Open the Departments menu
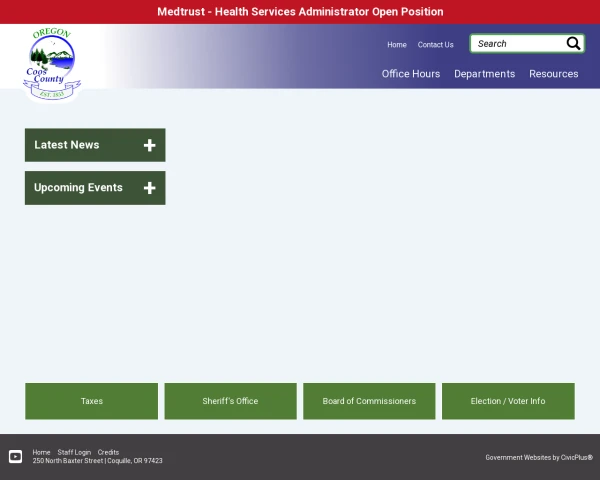Image resolution: width=600 pixels, height=480 pixels. pos(484,74)
